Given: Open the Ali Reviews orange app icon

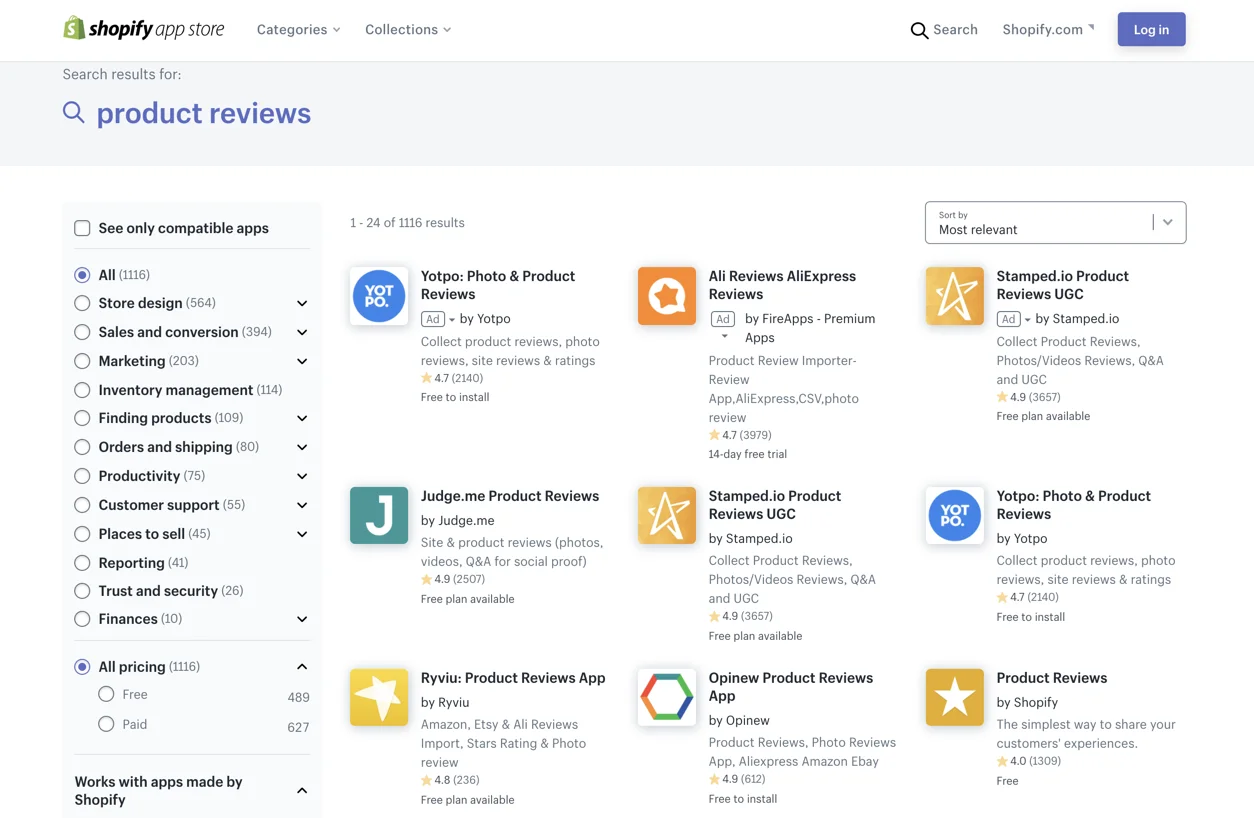Looking at the screenshot, I should pos(667,296).
